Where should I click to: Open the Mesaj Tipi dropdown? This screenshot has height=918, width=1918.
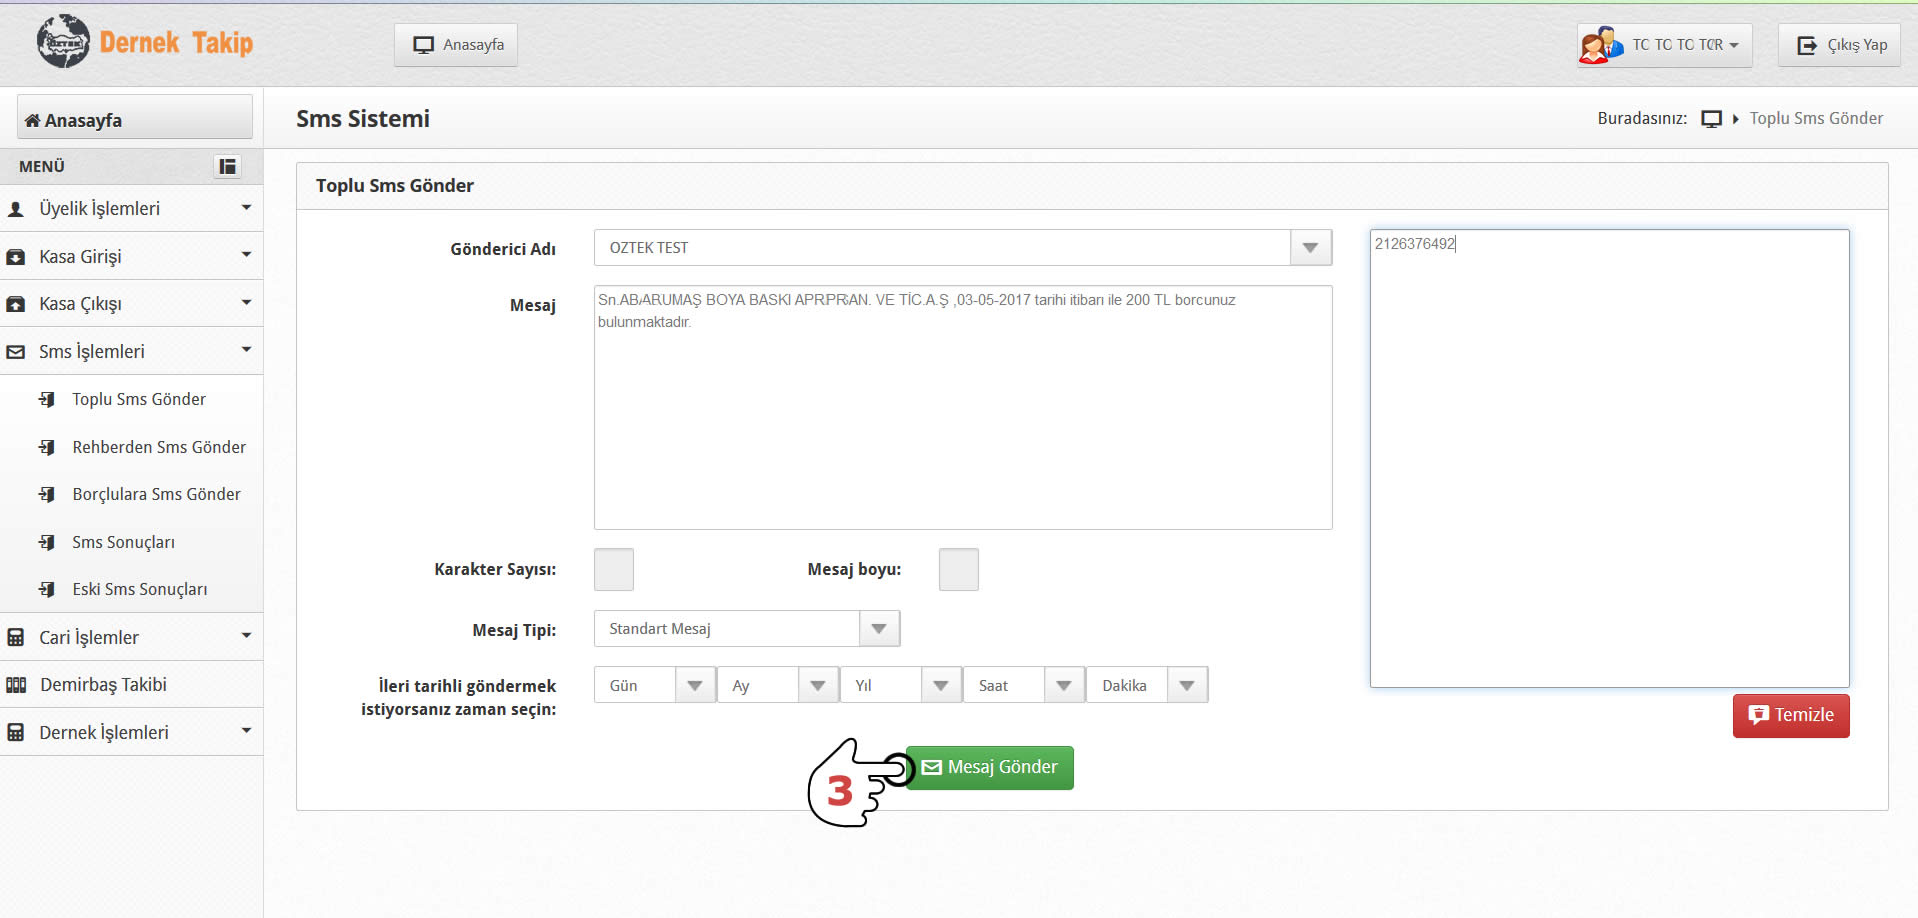pyautogui.click(x=878, y=629)
